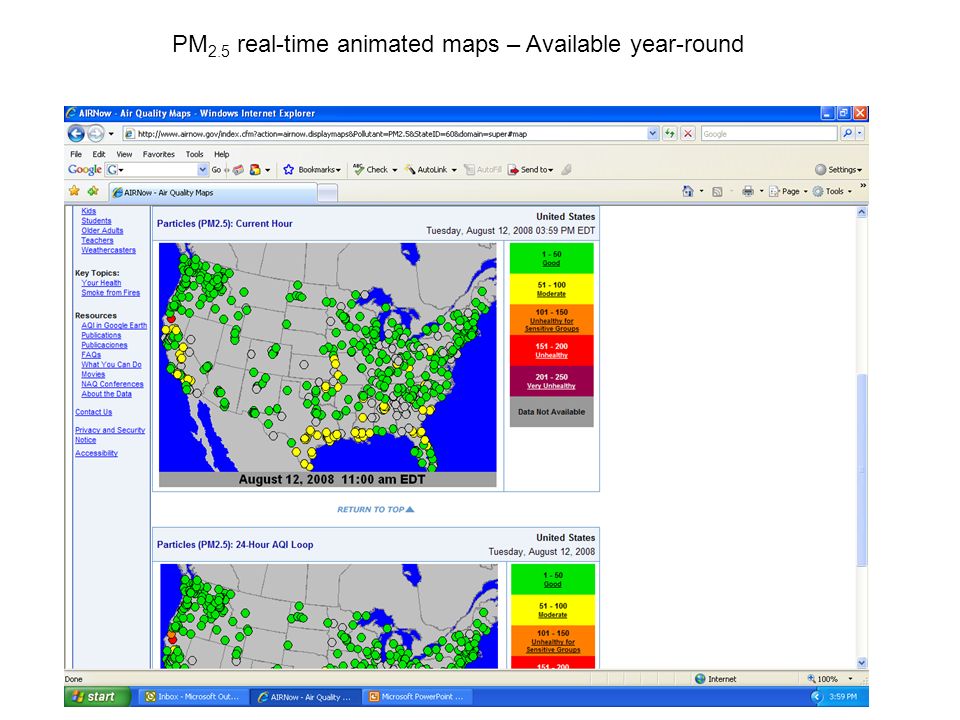Click the colorful Google Toolbar button icon
960x720 pixels.
(x=255, y=170)
